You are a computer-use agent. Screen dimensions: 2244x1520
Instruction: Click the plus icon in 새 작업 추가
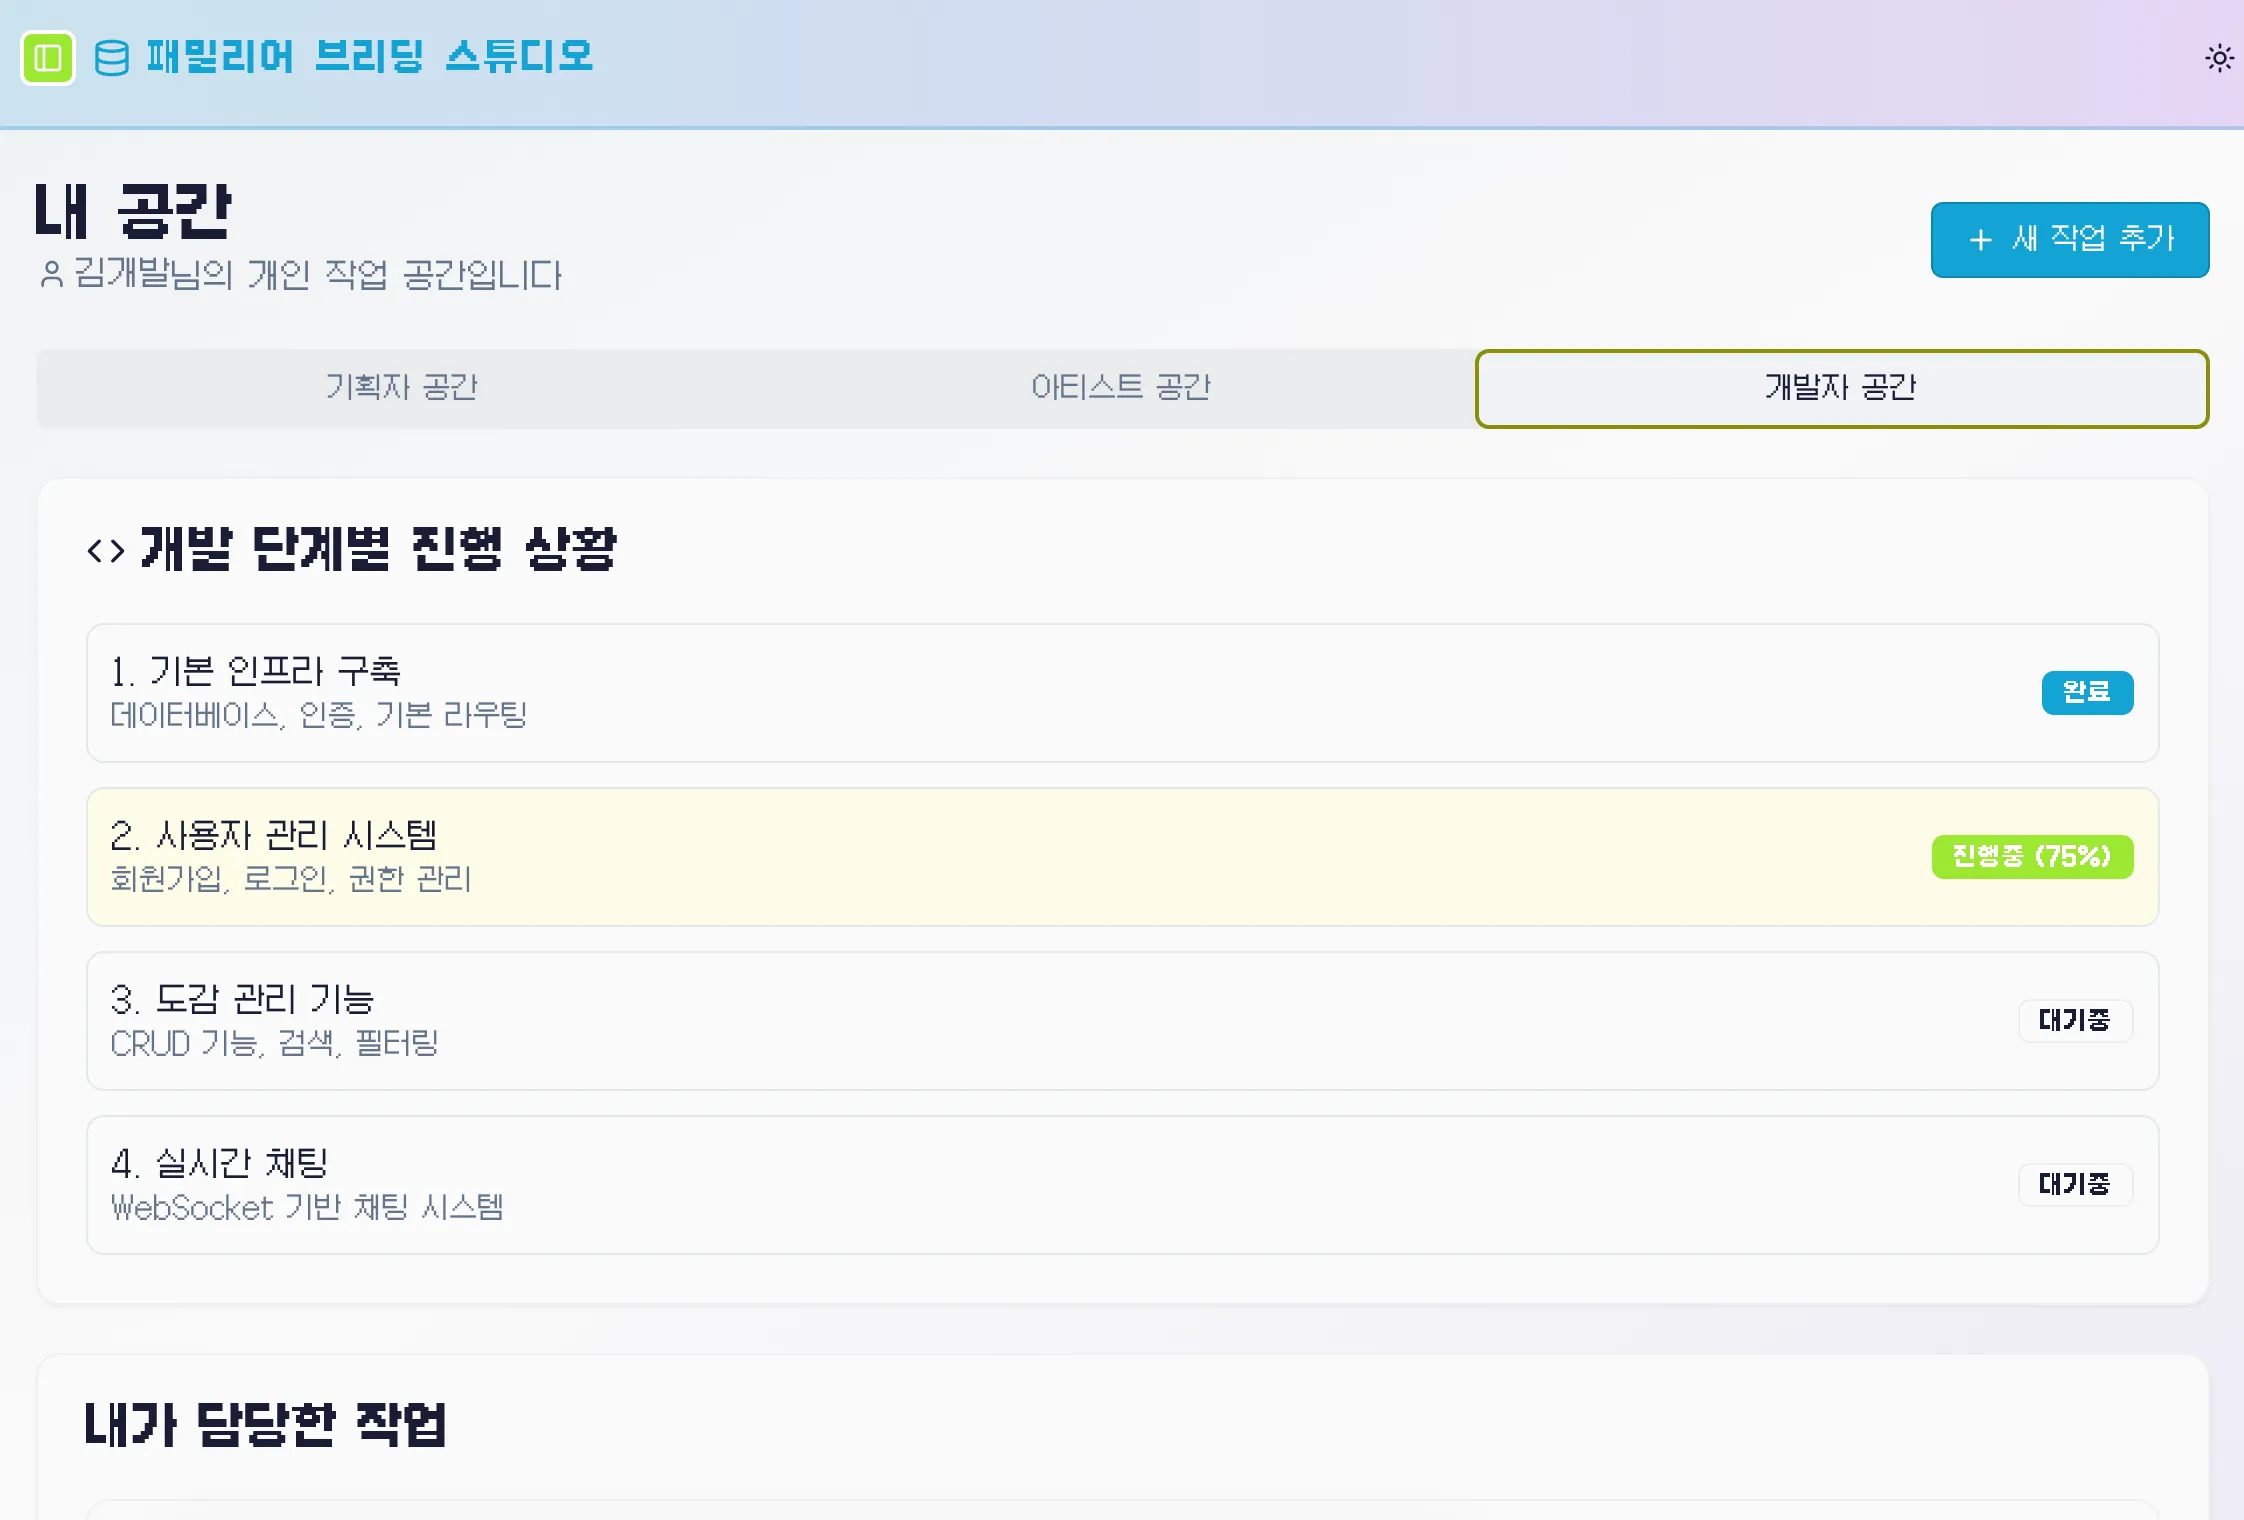[x=1980, y=240]
